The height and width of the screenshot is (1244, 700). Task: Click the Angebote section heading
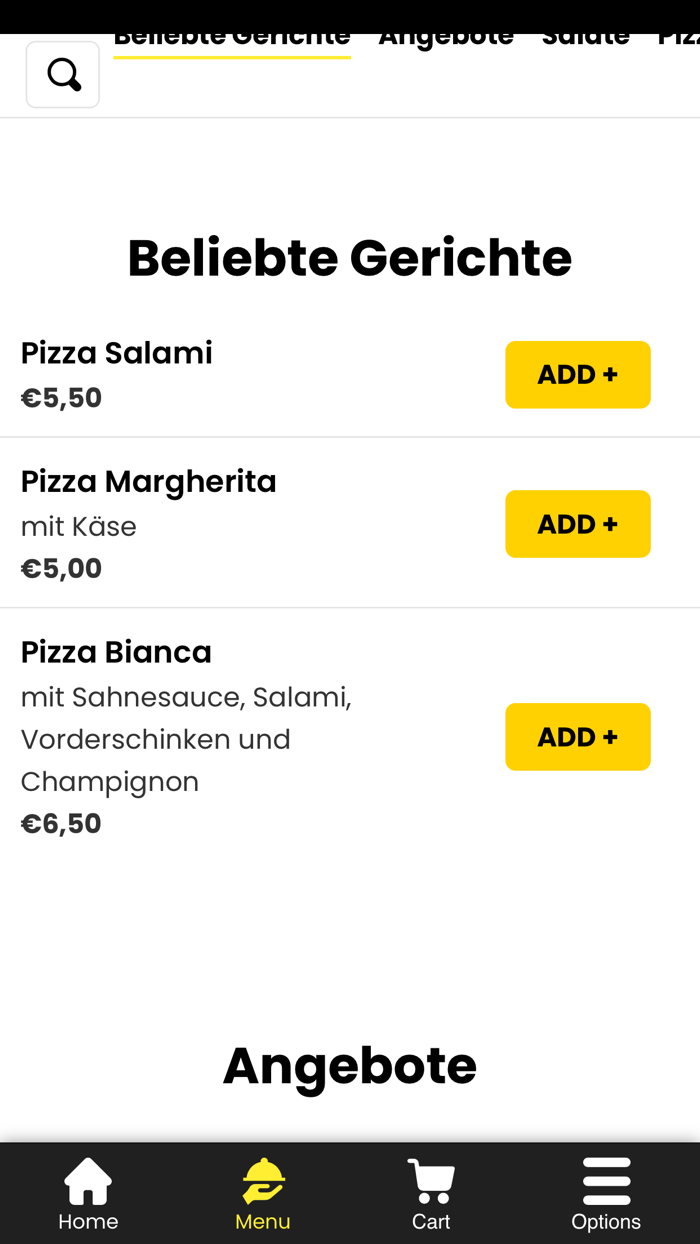point(350,1066)
